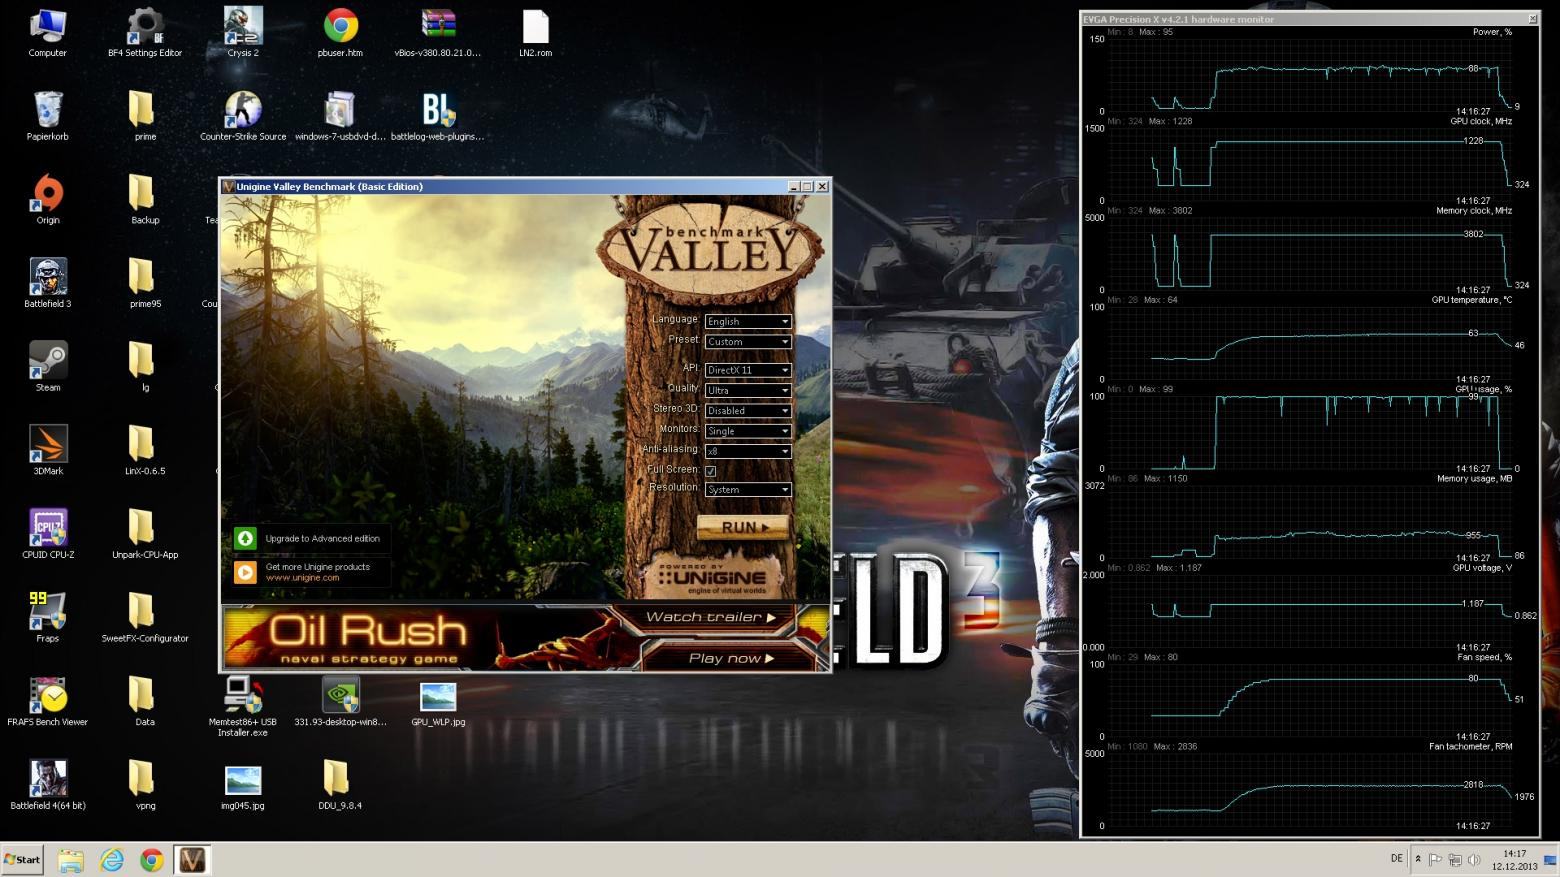
Task: Click the RUN button in Valley Benchmark
Action: (x=743, y=527)
